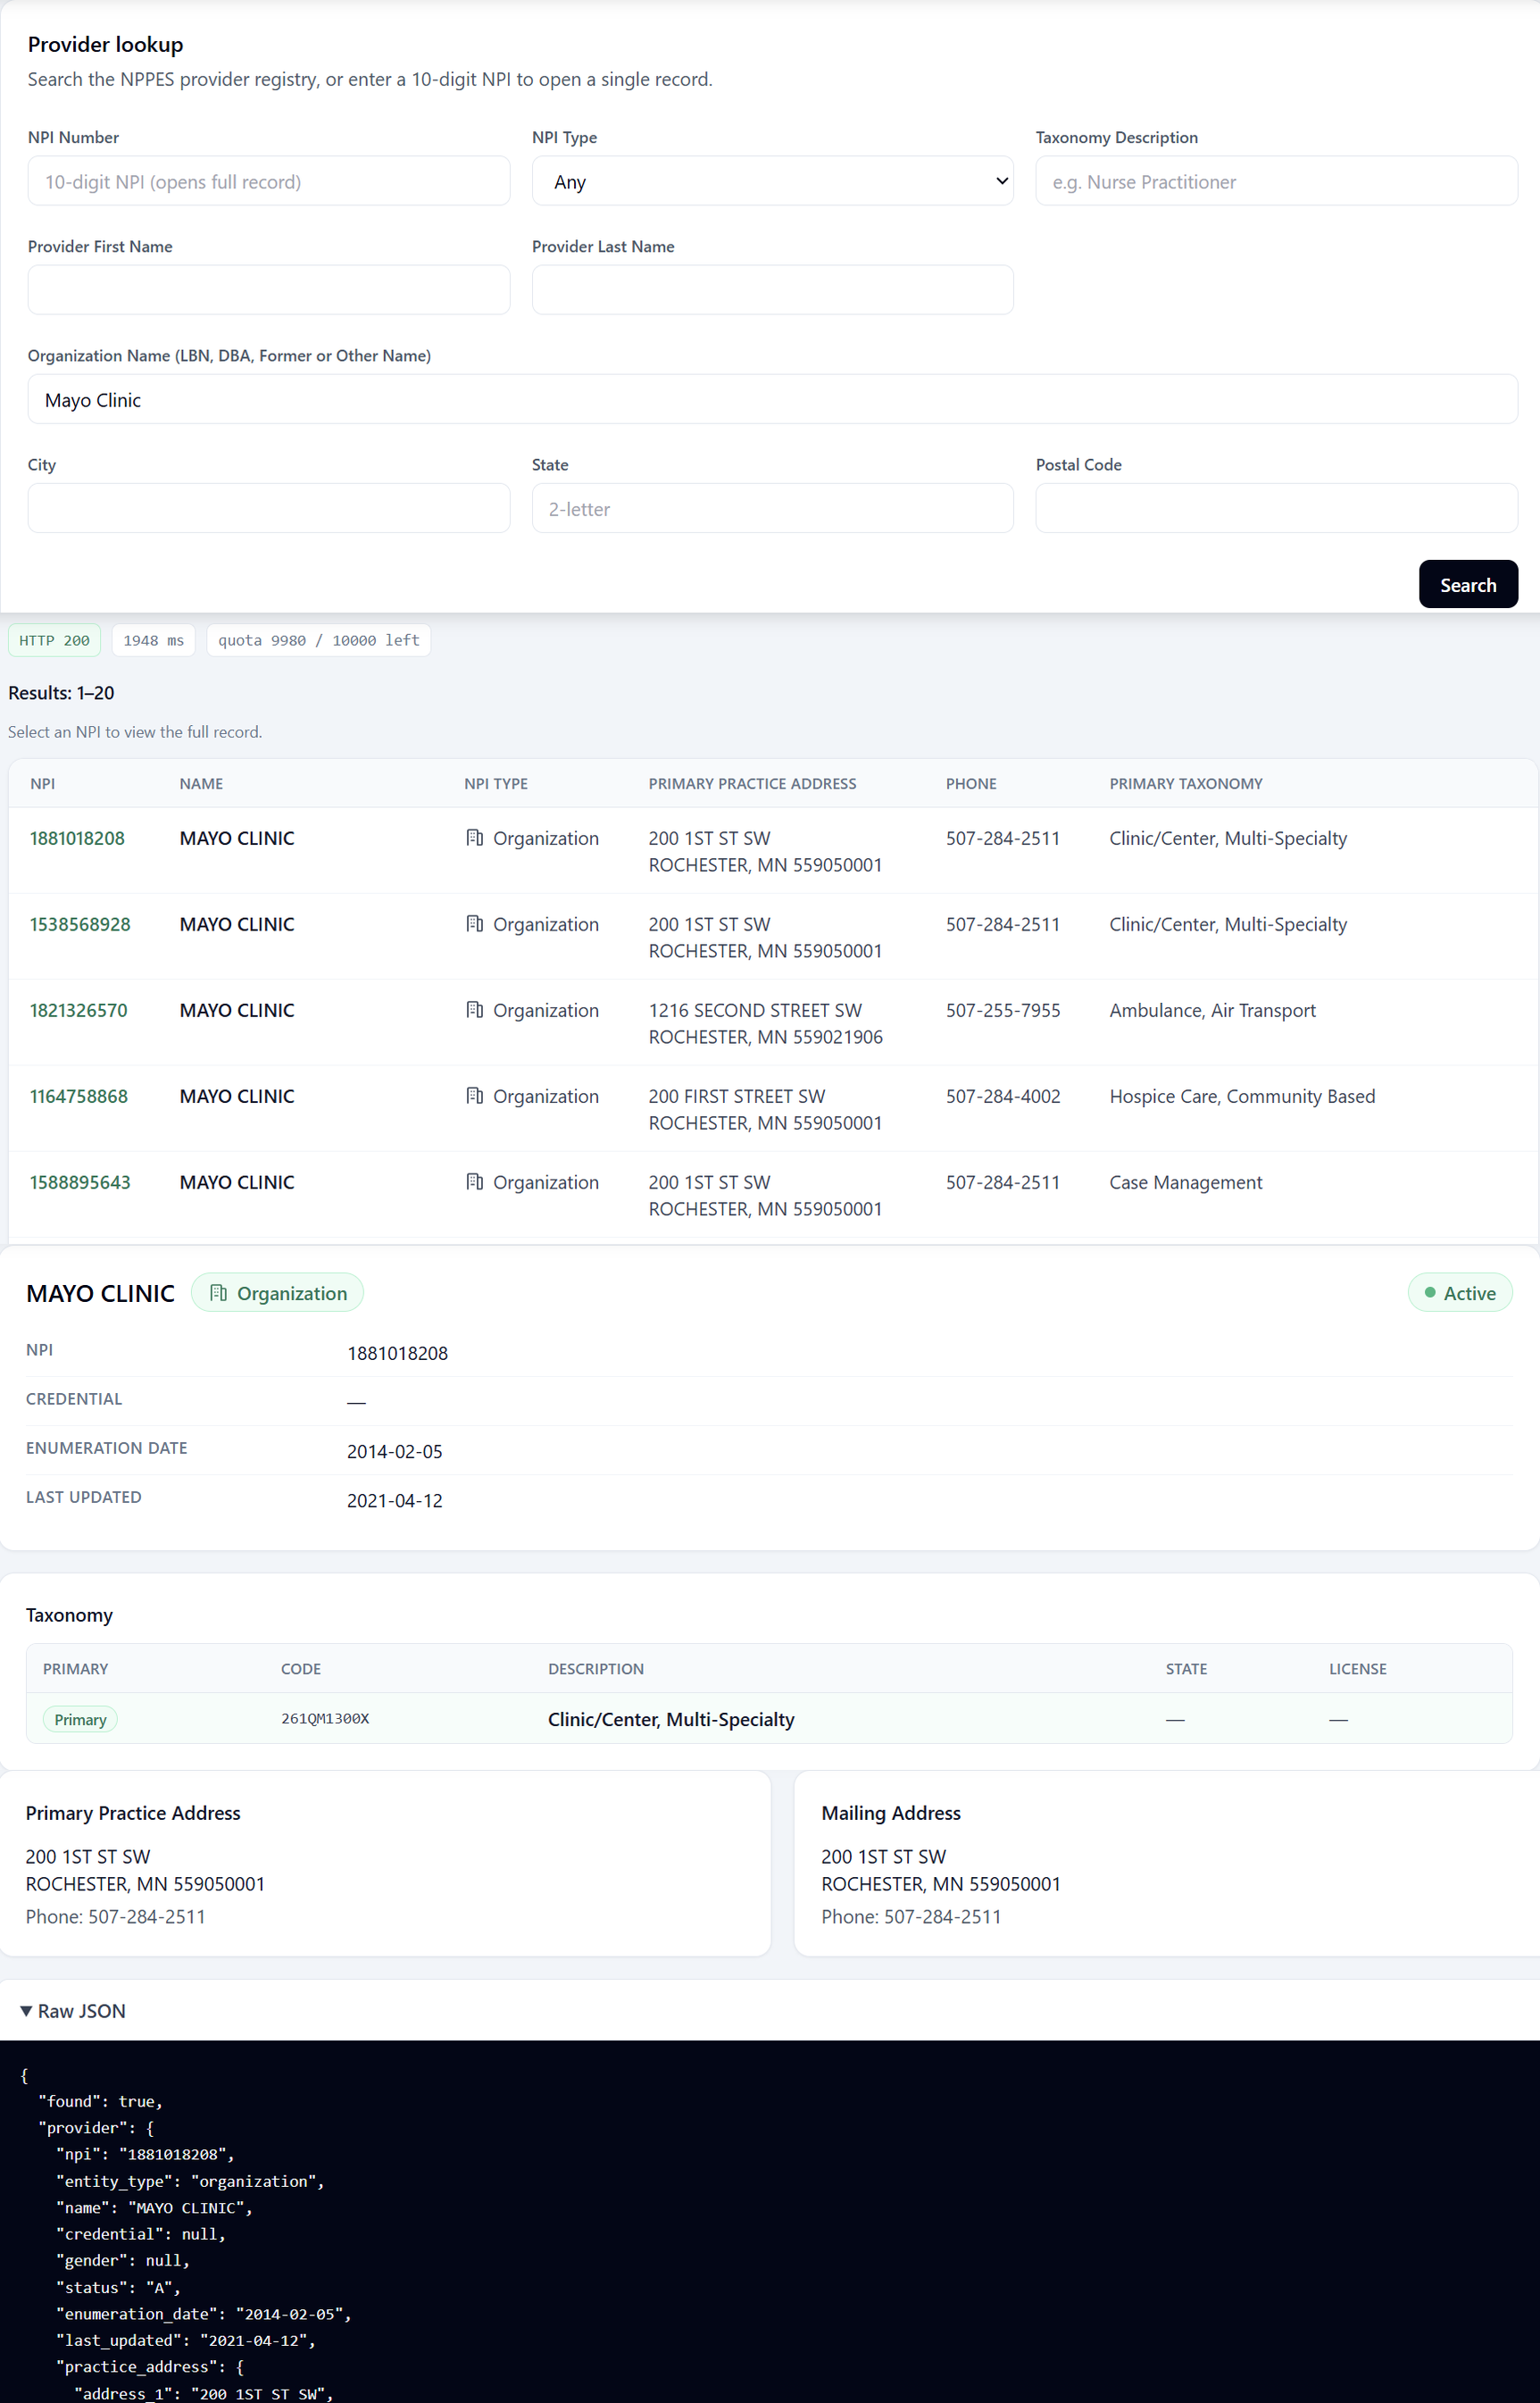Screen dimensions: 1540x2403
Task: Click the organization icon in row 1588895643
Action: [x=475, y=1182]
